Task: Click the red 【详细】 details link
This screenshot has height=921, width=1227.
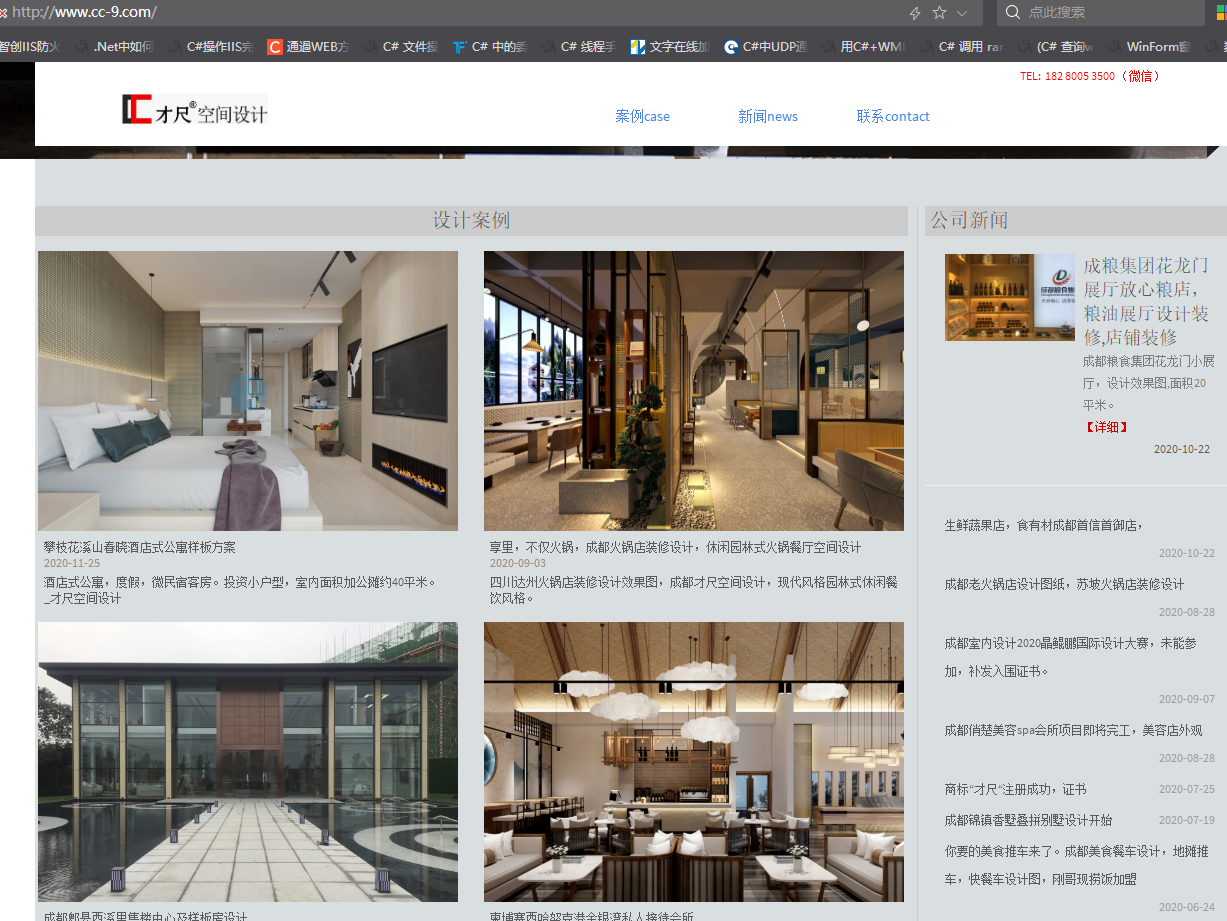Action: (1106, 427)
